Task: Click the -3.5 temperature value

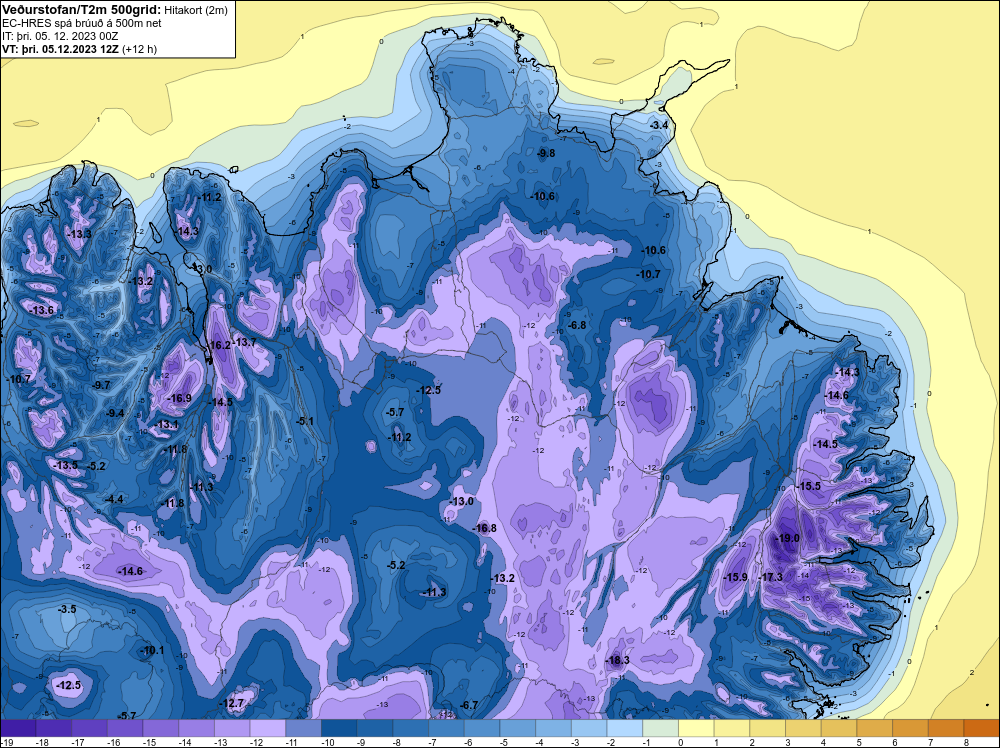Action: (x=67, y=610)
